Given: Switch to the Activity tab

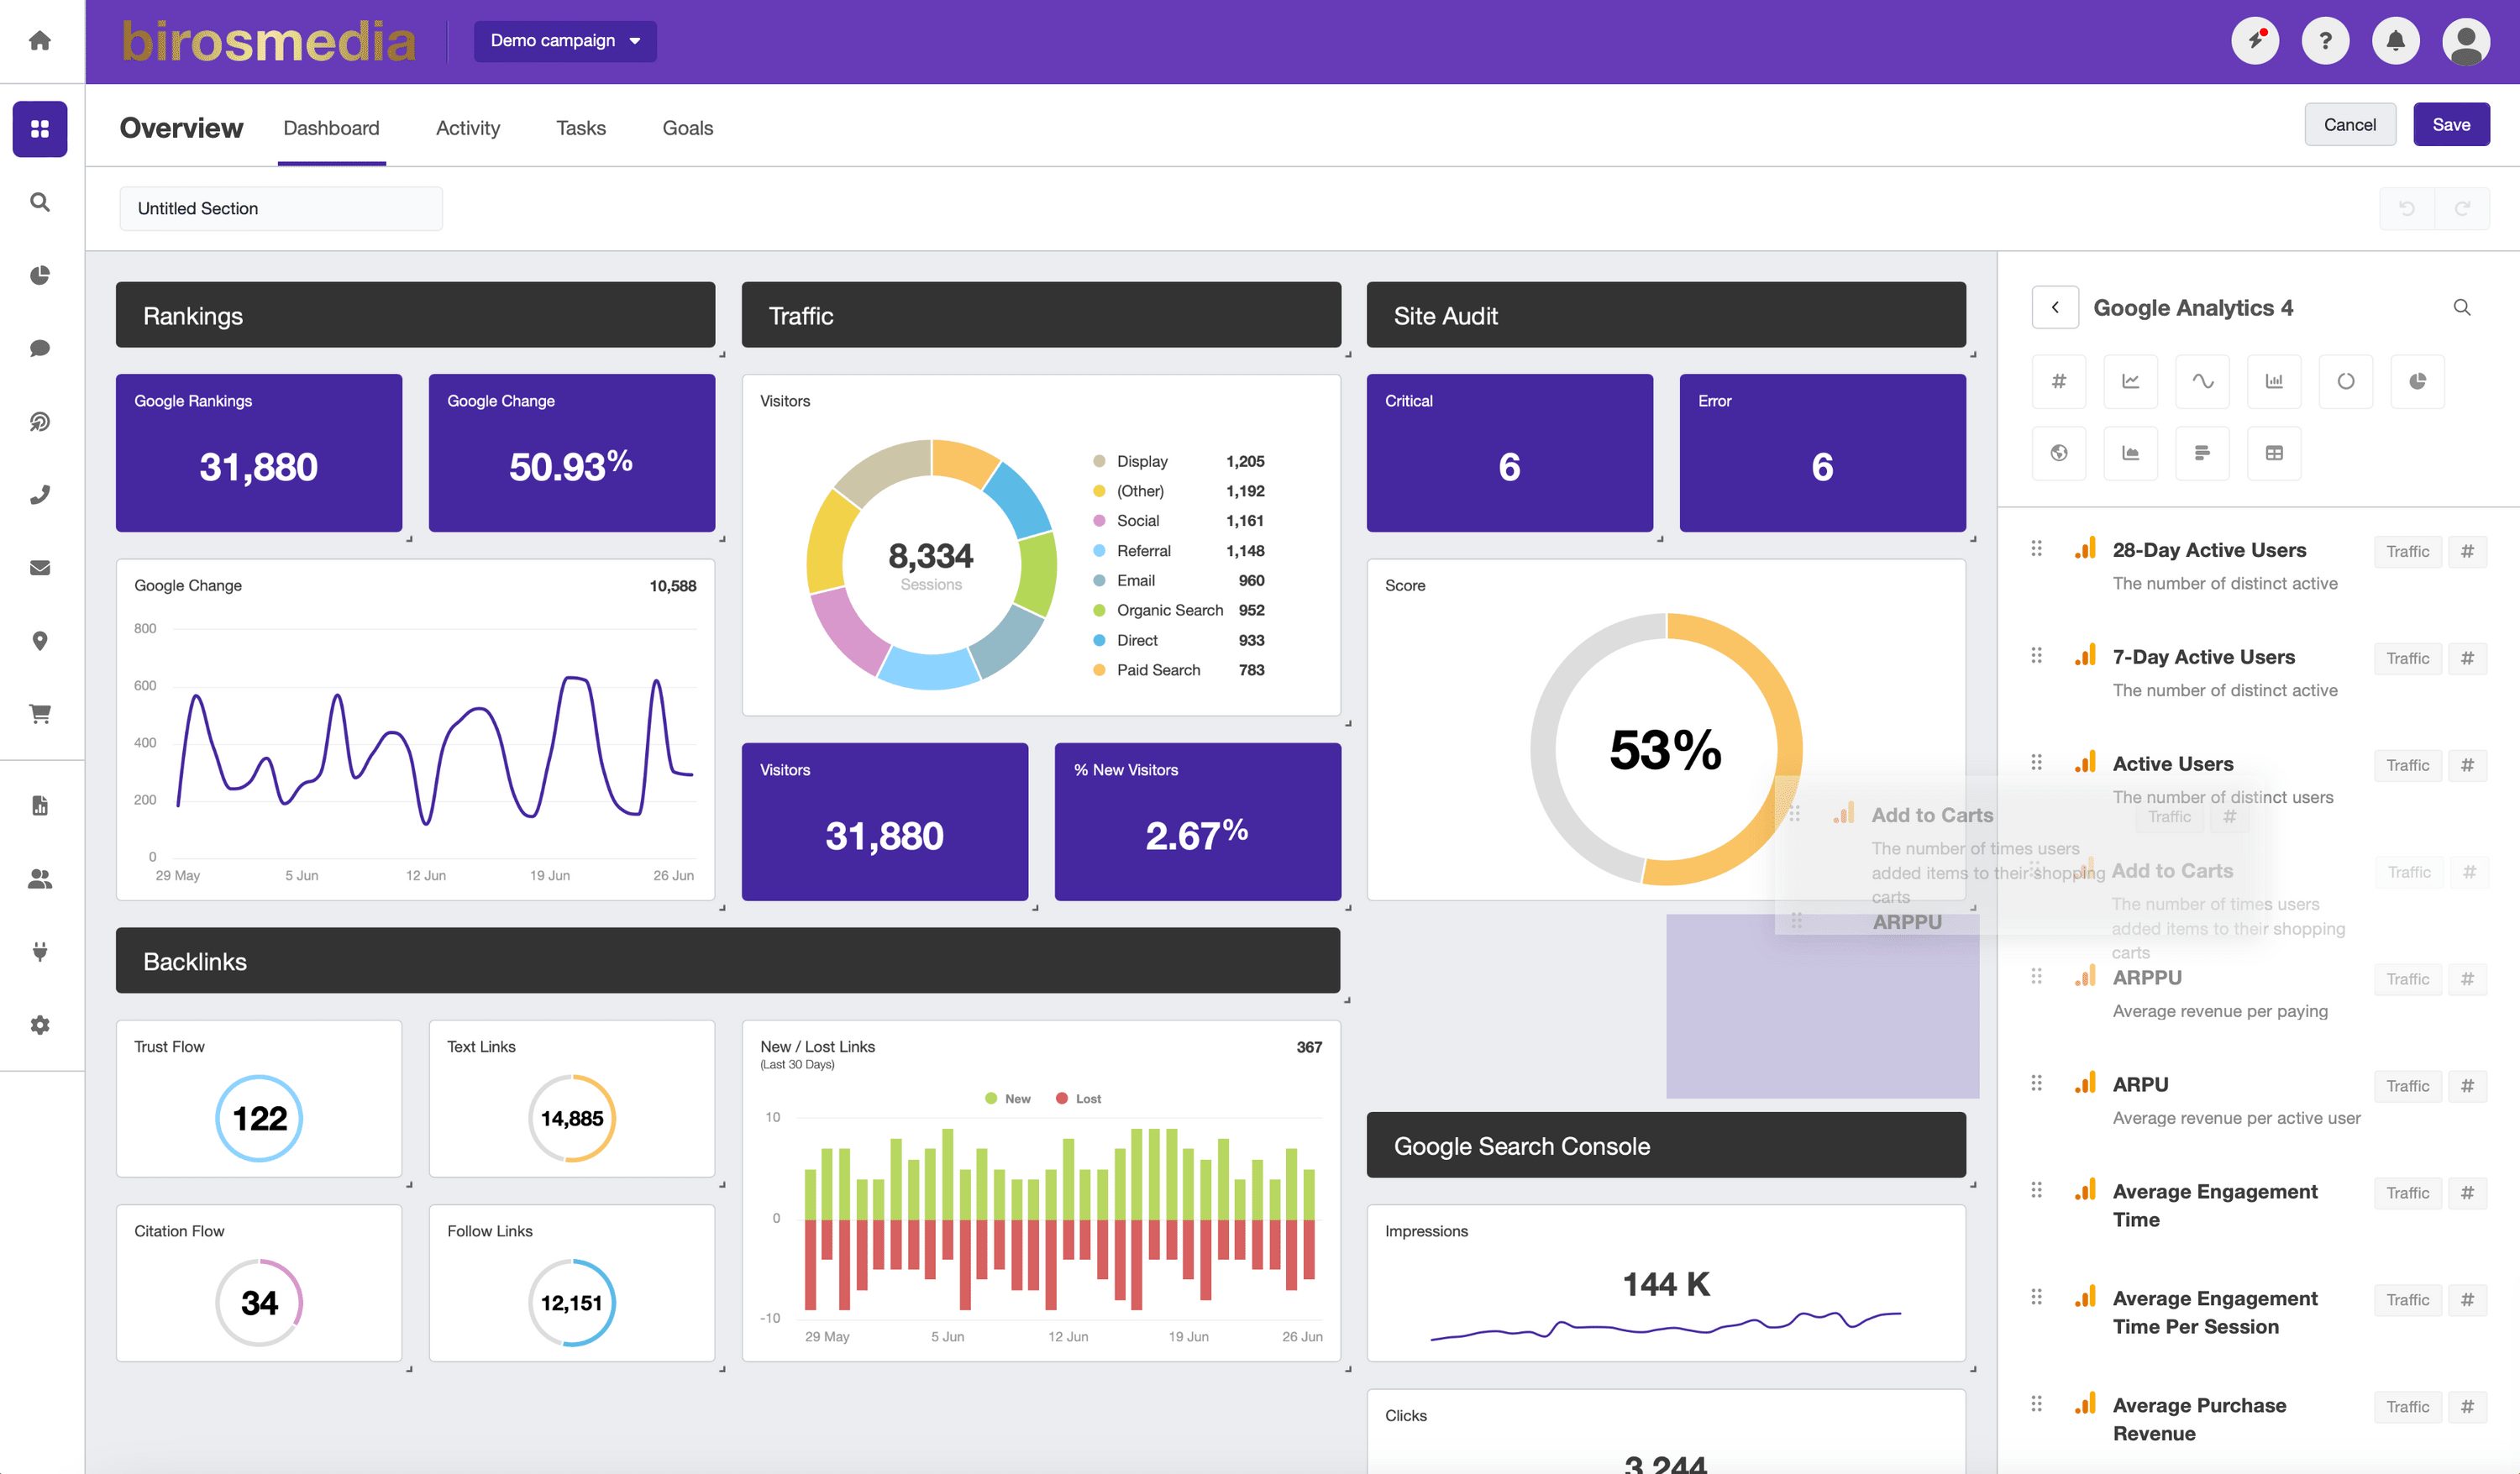Looking at the screenshot, I should [x=468, y=128].
